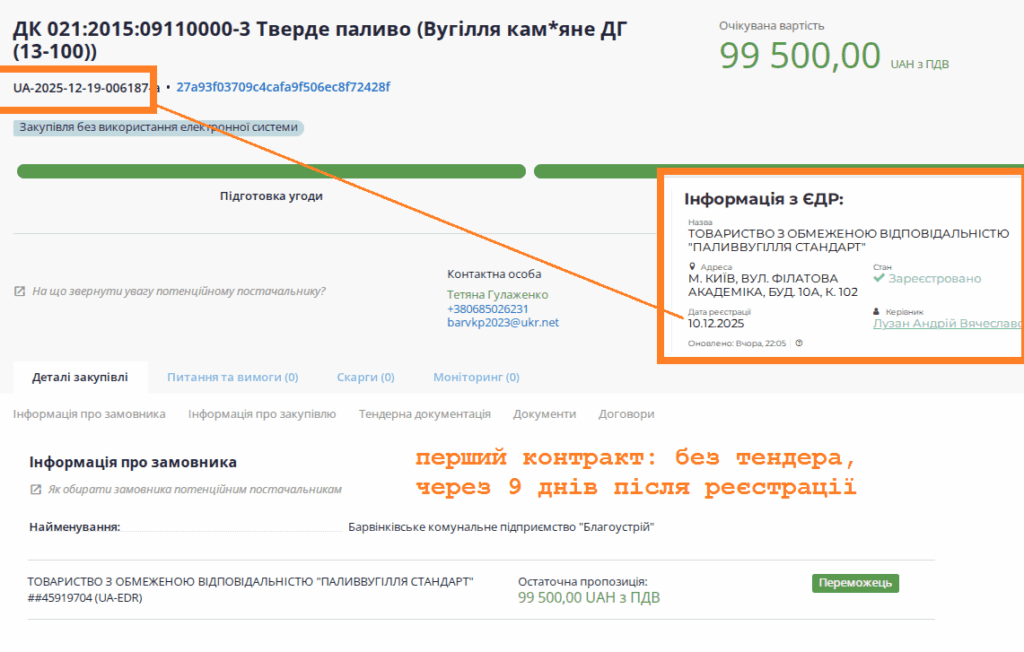Jump to the Документи section
The width and height of the screenshot is (1024, 652).
544,413
